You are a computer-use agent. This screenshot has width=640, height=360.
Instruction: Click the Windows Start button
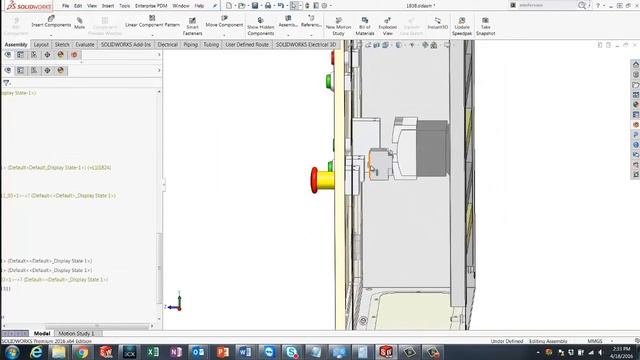12,352
